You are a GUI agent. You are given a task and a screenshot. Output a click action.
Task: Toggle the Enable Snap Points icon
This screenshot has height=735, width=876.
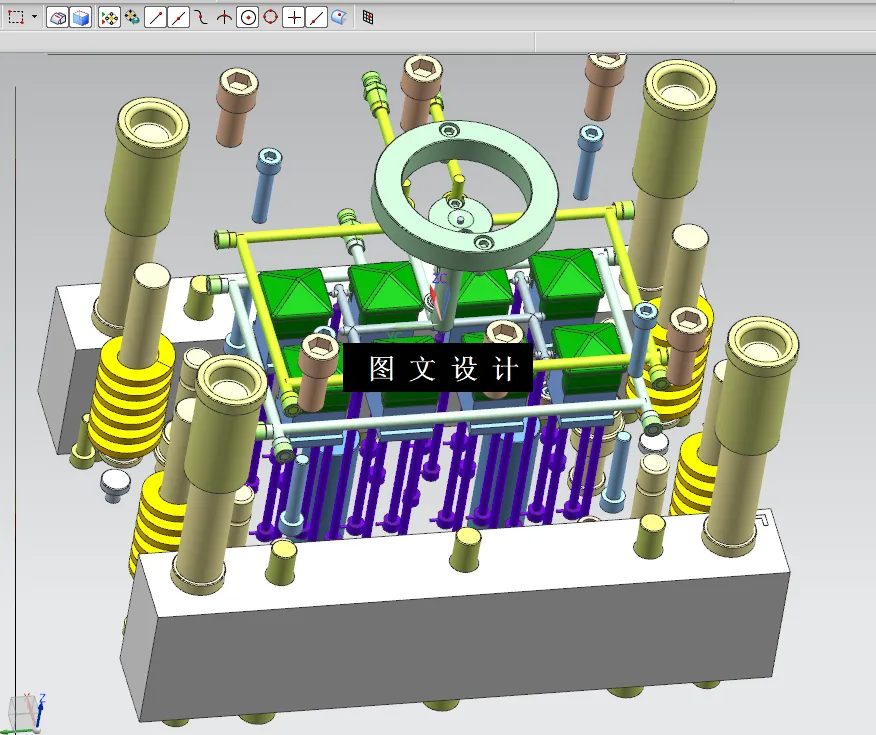110,18
